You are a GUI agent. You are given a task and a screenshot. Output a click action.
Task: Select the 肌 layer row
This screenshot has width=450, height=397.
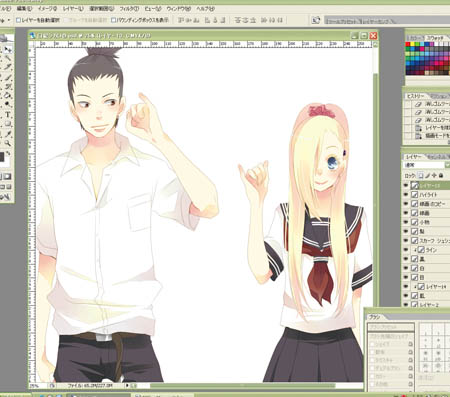pos(426,295)
